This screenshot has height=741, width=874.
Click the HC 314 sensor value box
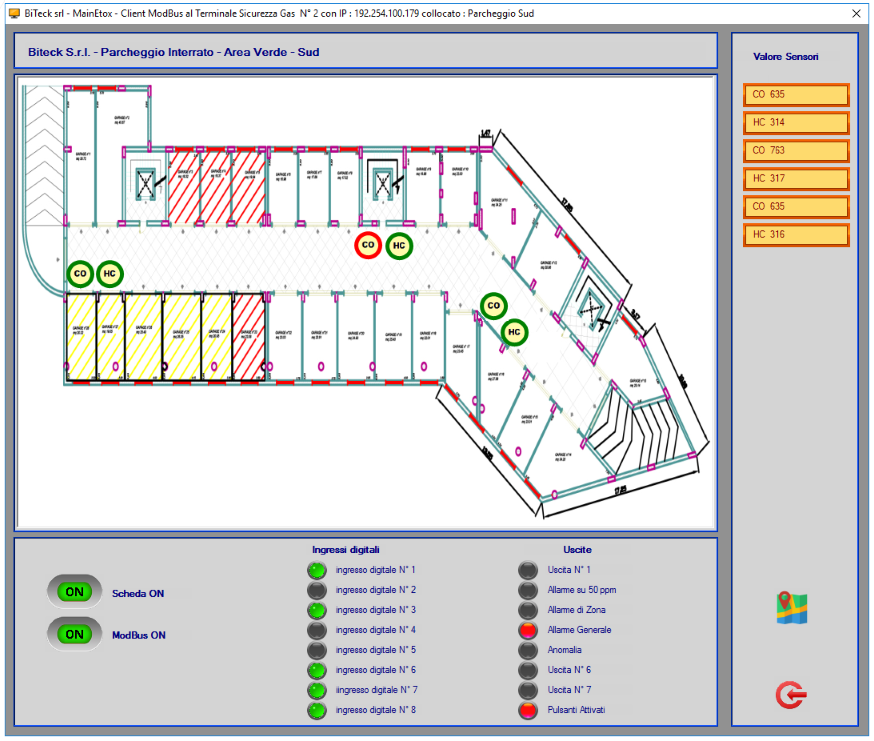coord(796,123)
